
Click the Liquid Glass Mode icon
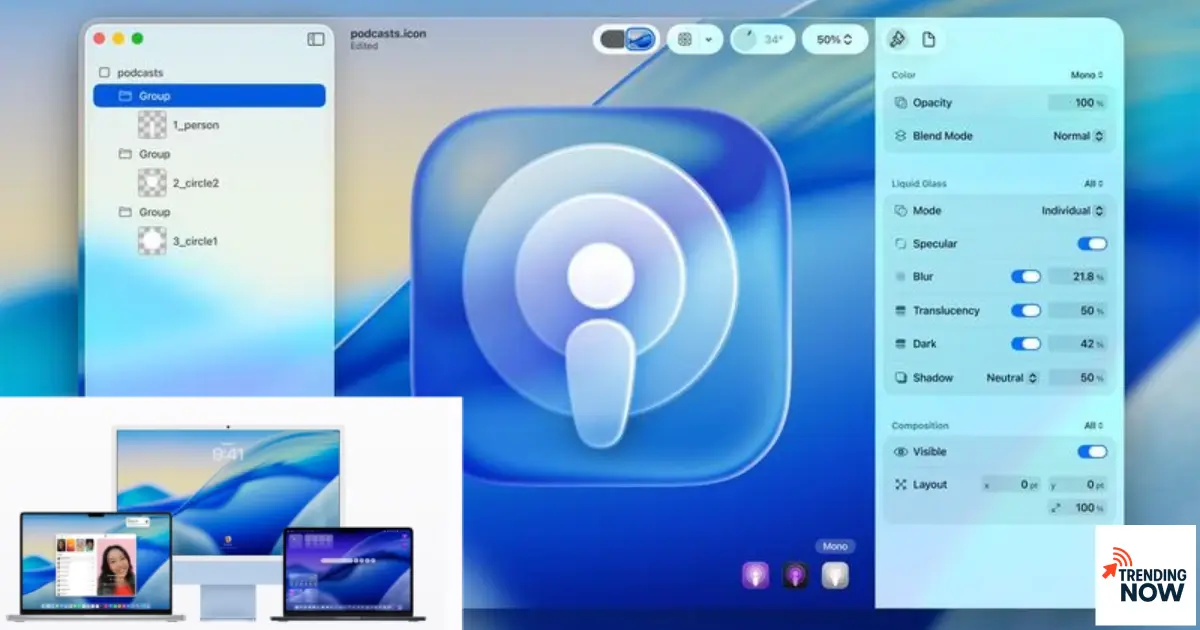click(x=900, y=211)
